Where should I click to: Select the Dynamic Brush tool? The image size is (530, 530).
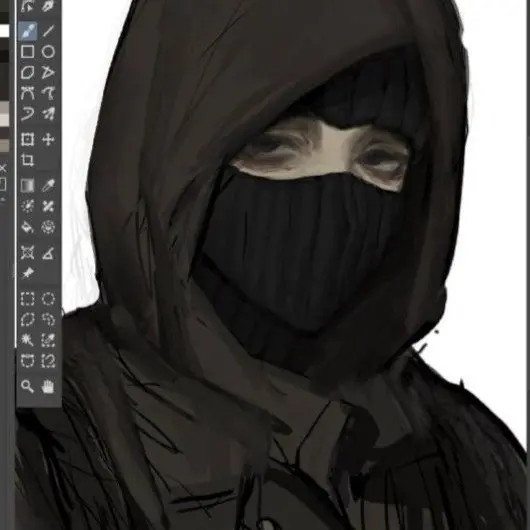pos(27,114)
